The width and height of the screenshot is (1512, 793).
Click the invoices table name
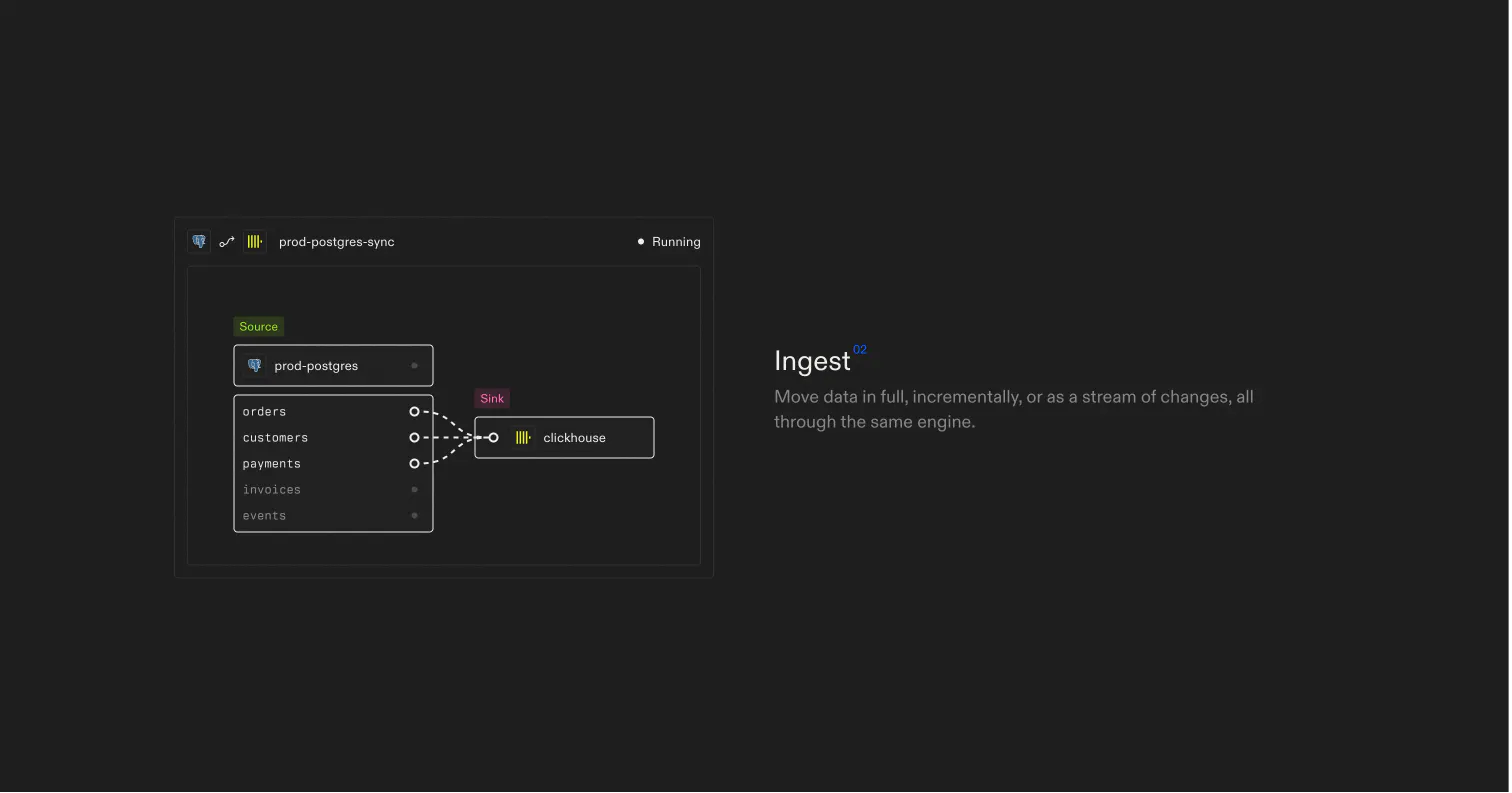point(272,490)
